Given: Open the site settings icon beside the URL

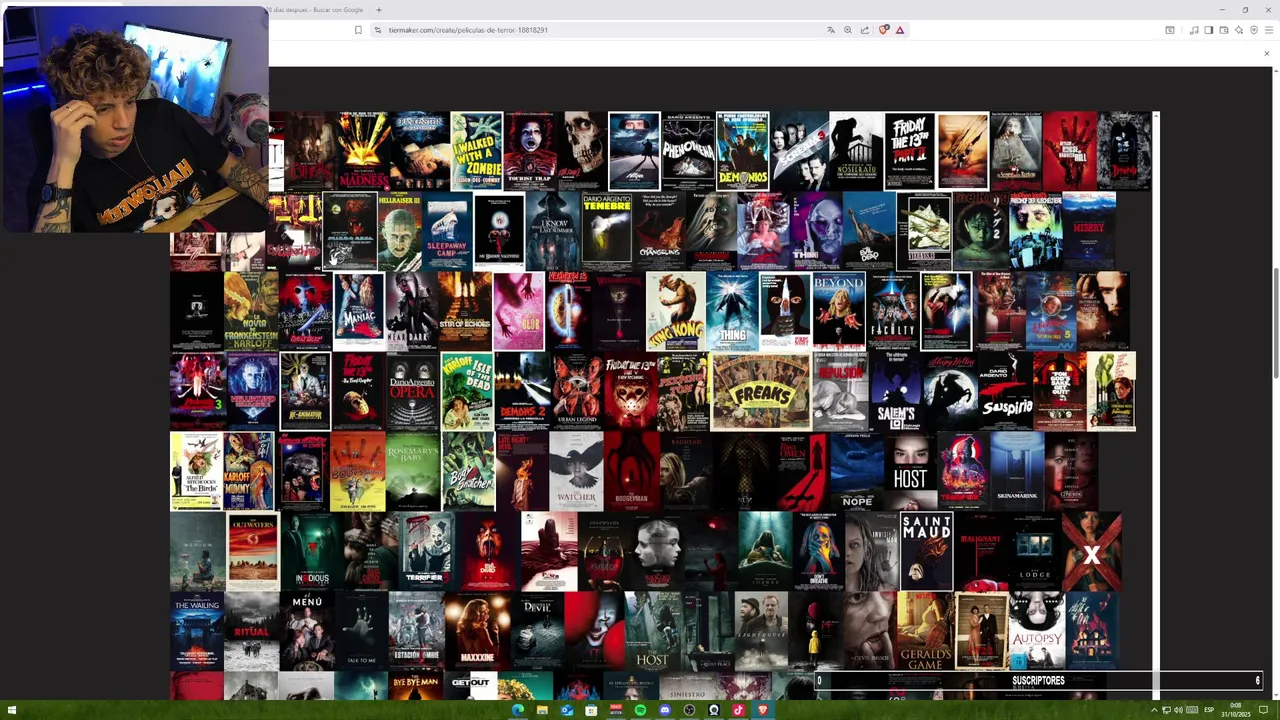Looking at the screenshot, I should (377, 30).
